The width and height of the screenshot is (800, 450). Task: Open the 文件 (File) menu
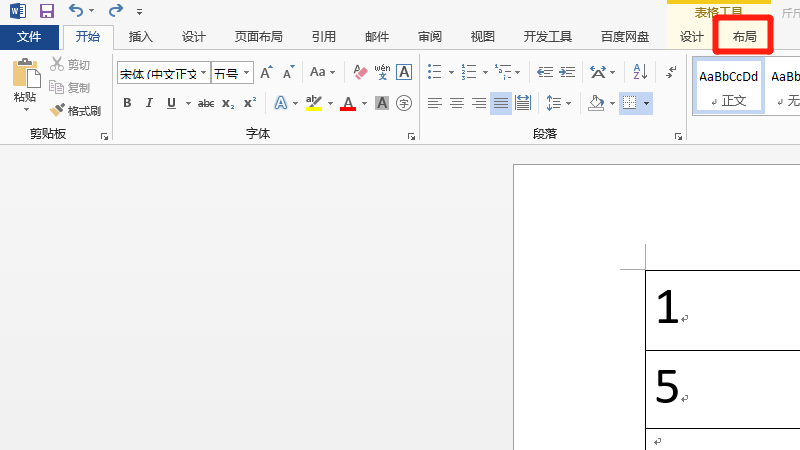29,37
